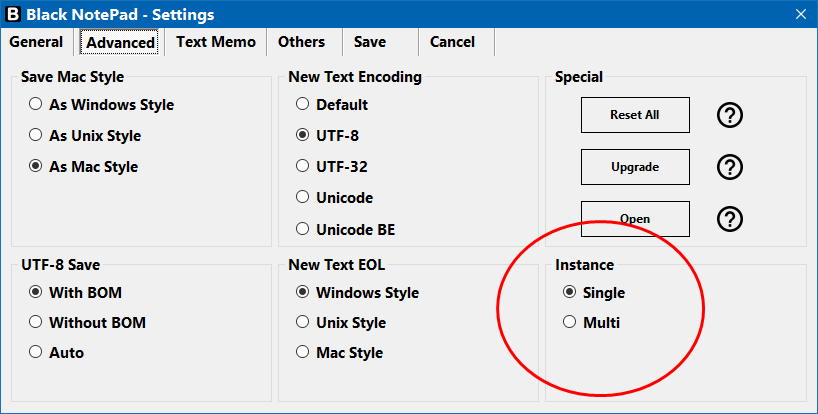The width and height of the screenshot is (818, 414).
Task: Select Windows Style under New Text EOL
Action: click(358, 293)
